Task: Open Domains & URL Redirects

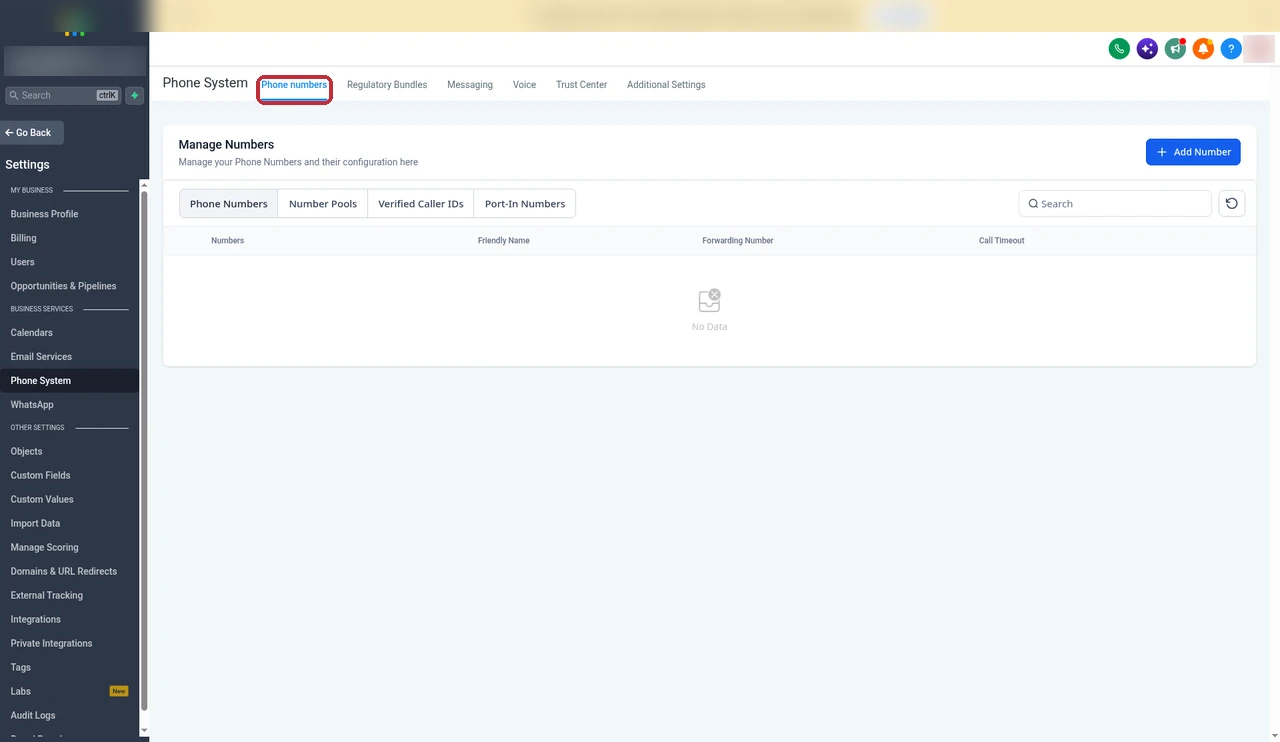Action: pyautogui.click(x=64, y=572)
